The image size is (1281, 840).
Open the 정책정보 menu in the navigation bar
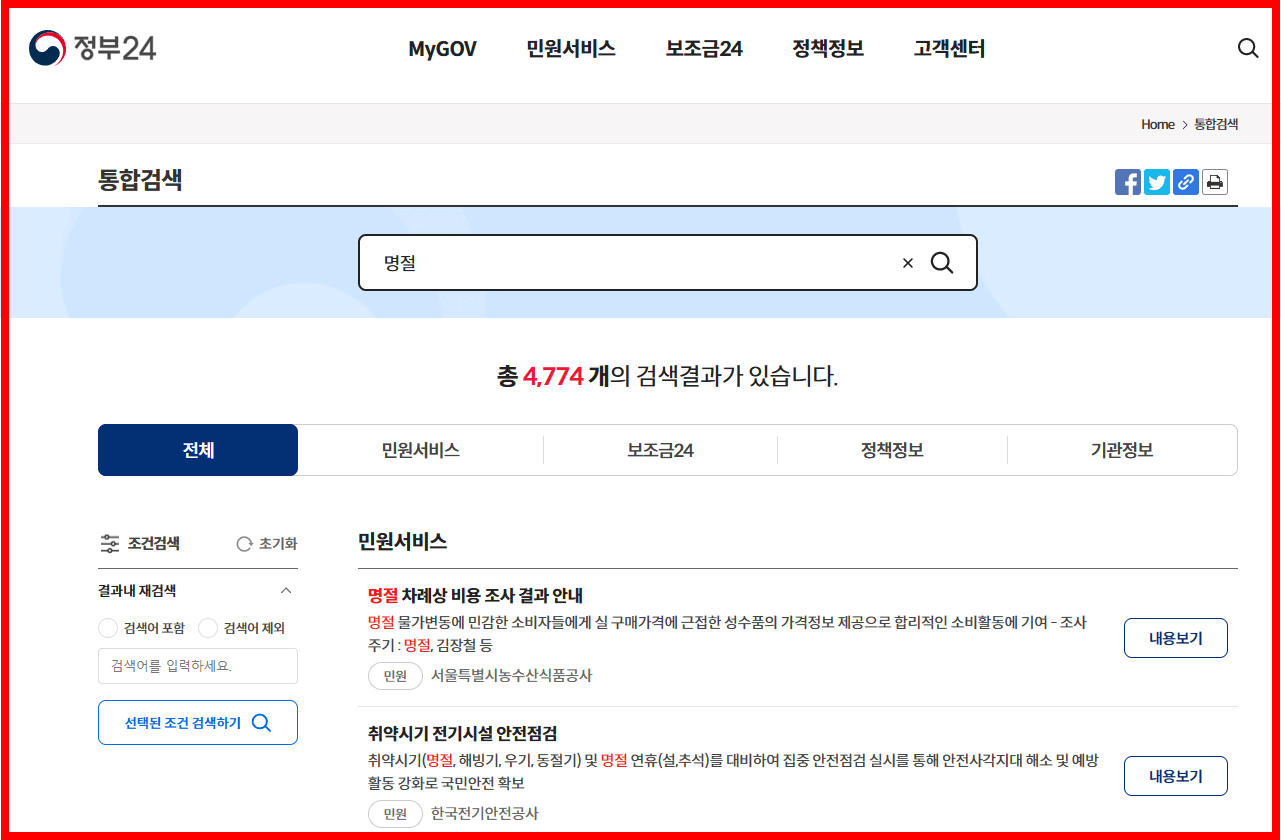click(x=827, y=48)
